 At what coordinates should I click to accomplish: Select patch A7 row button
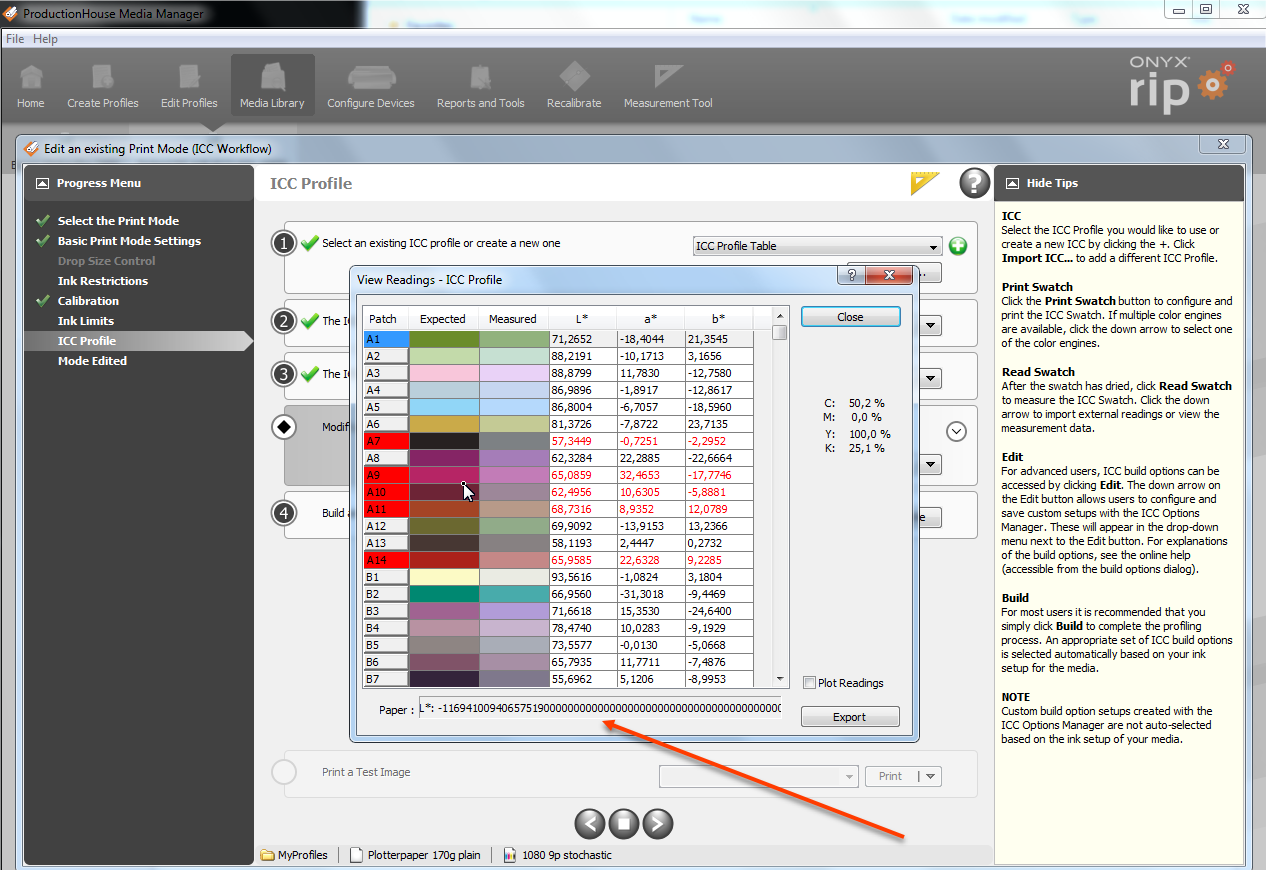coord(385,441)
